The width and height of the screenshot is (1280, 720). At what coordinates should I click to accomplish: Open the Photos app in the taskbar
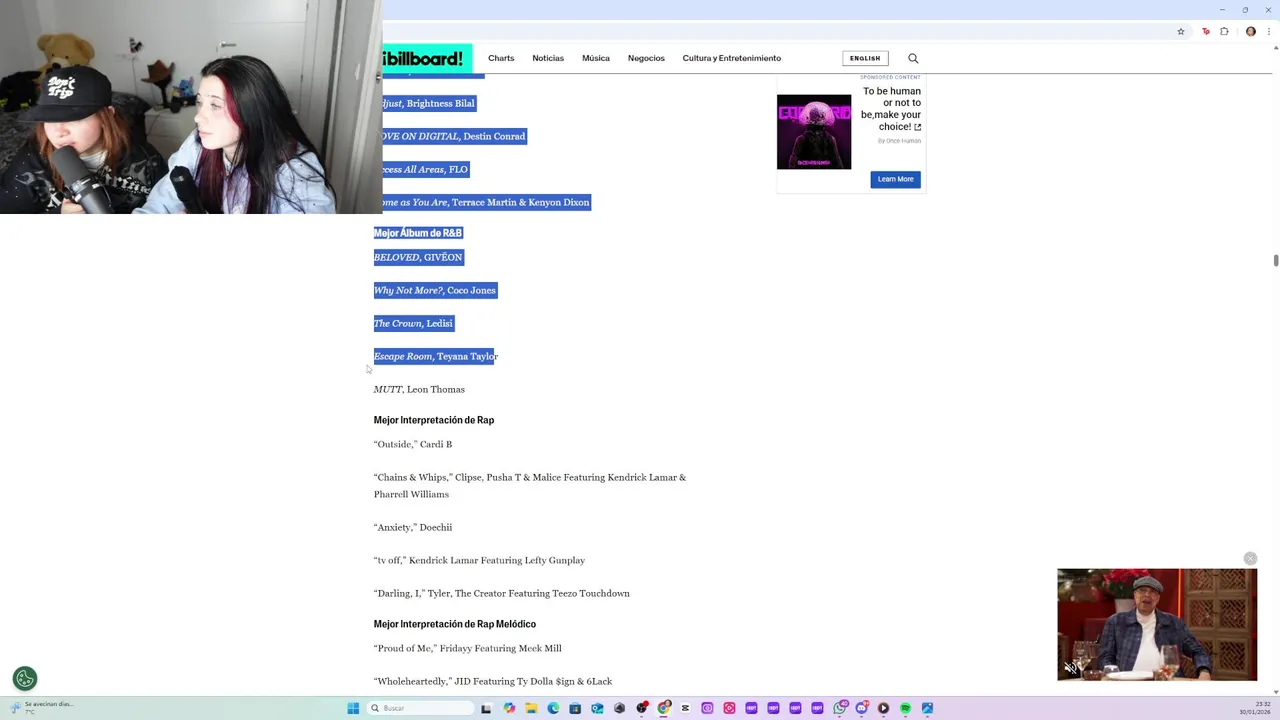[927, 708]
